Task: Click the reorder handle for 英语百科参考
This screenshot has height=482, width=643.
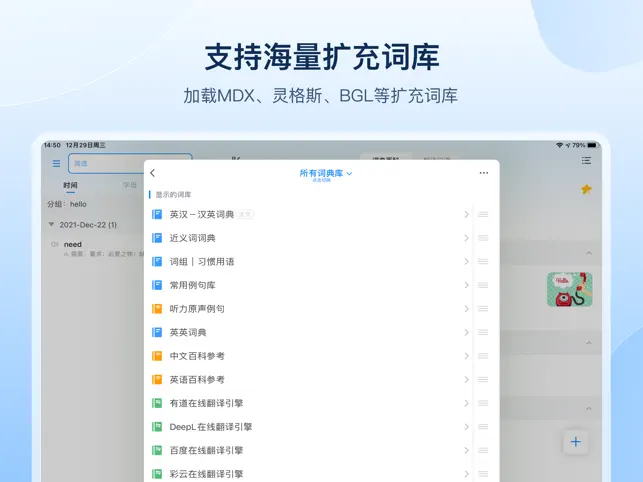Action: [483, 379]
